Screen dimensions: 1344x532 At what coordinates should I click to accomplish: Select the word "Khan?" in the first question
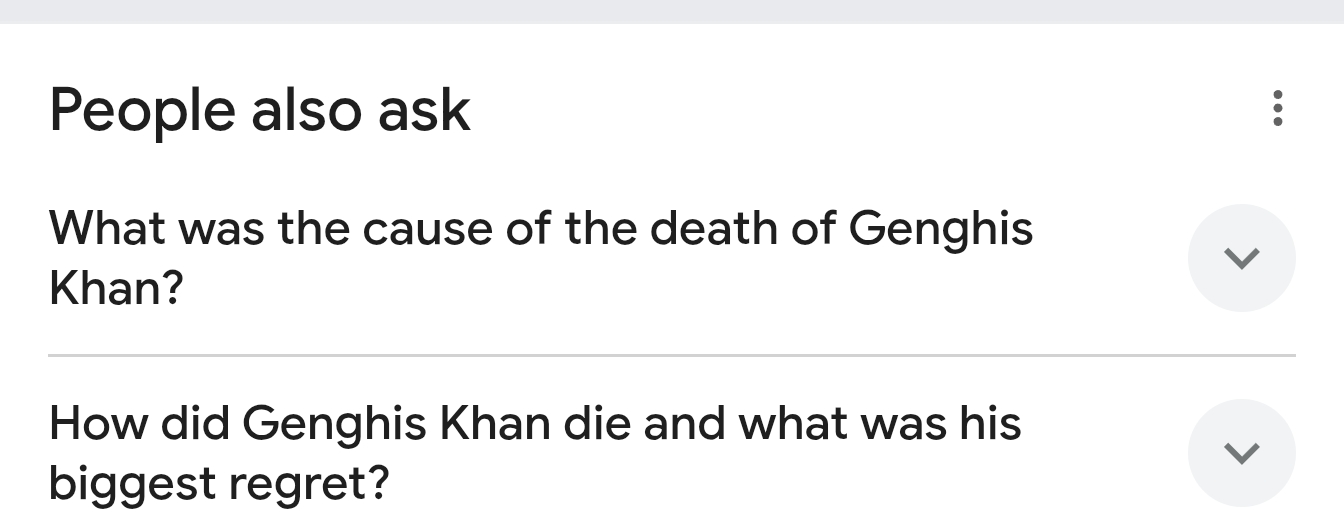(116, 290)
